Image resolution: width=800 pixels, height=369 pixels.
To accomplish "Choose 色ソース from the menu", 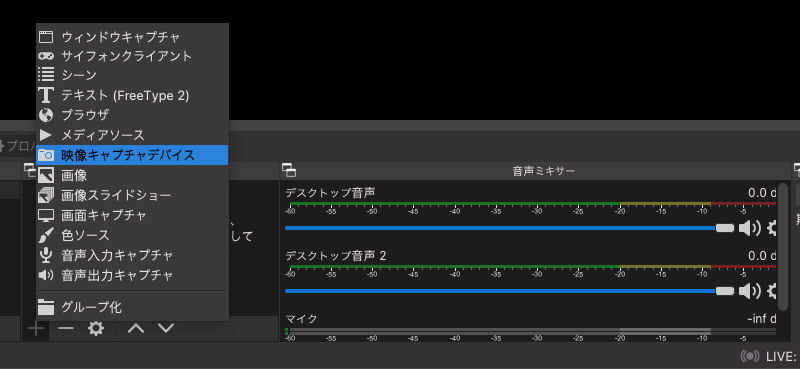I will [132, 235].
